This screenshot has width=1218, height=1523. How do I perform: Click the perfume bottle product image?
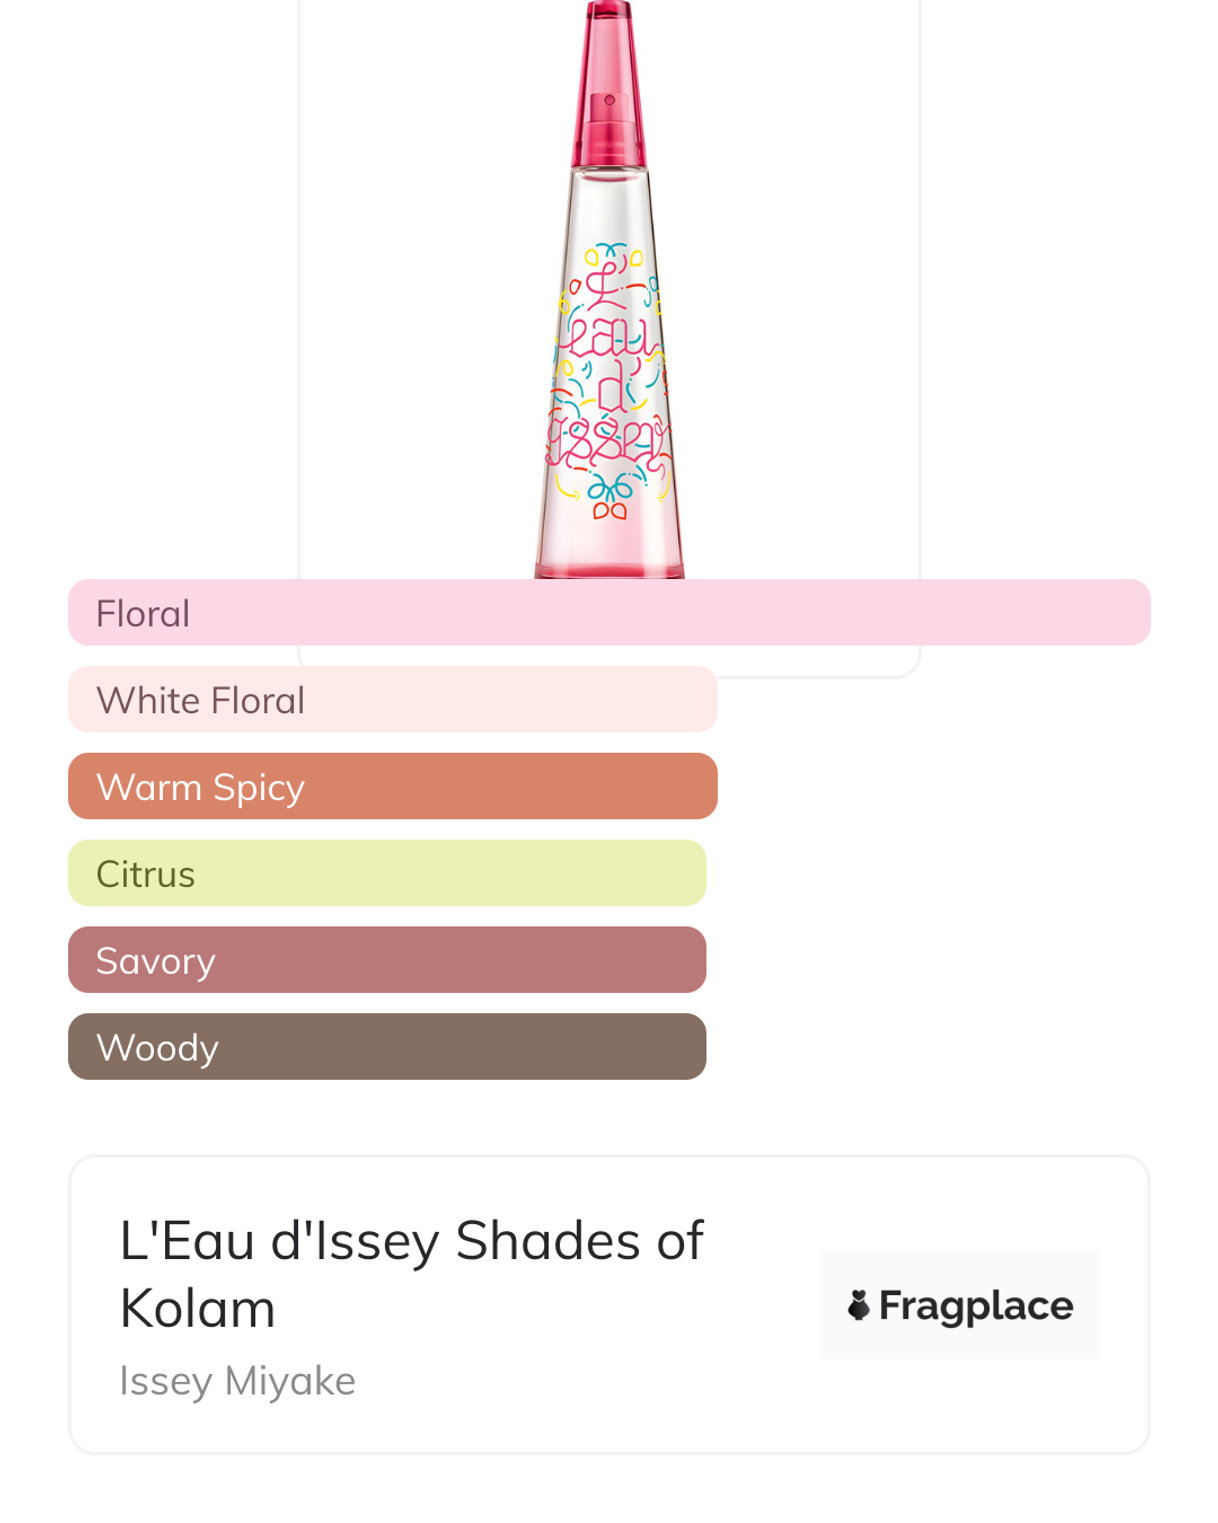pyautogui.click(x=609, y=300)
